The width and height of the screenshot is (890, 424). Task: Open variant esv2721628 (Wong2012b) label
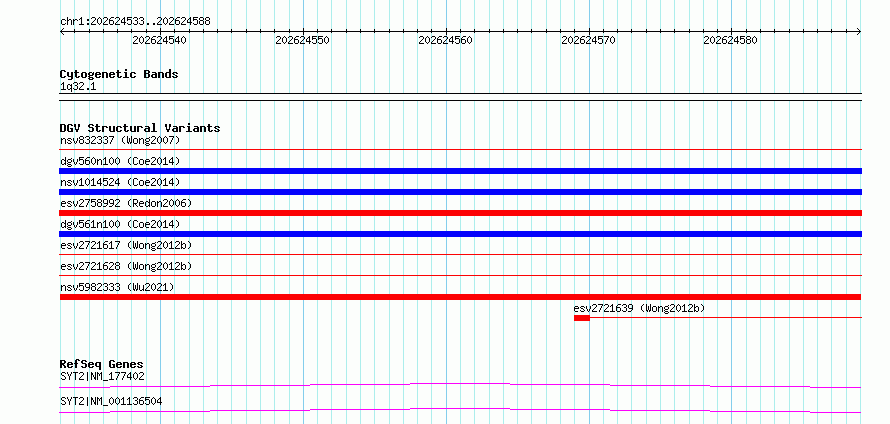tap(126, 266)
